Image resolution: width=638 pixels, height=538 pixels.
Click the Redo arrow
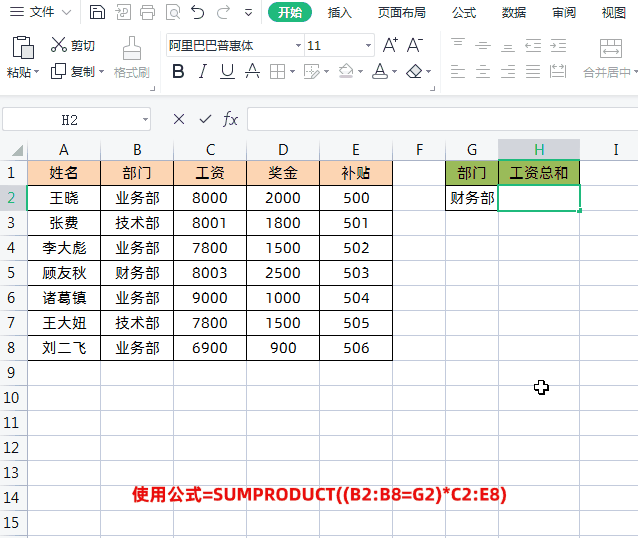click(223, 13)
